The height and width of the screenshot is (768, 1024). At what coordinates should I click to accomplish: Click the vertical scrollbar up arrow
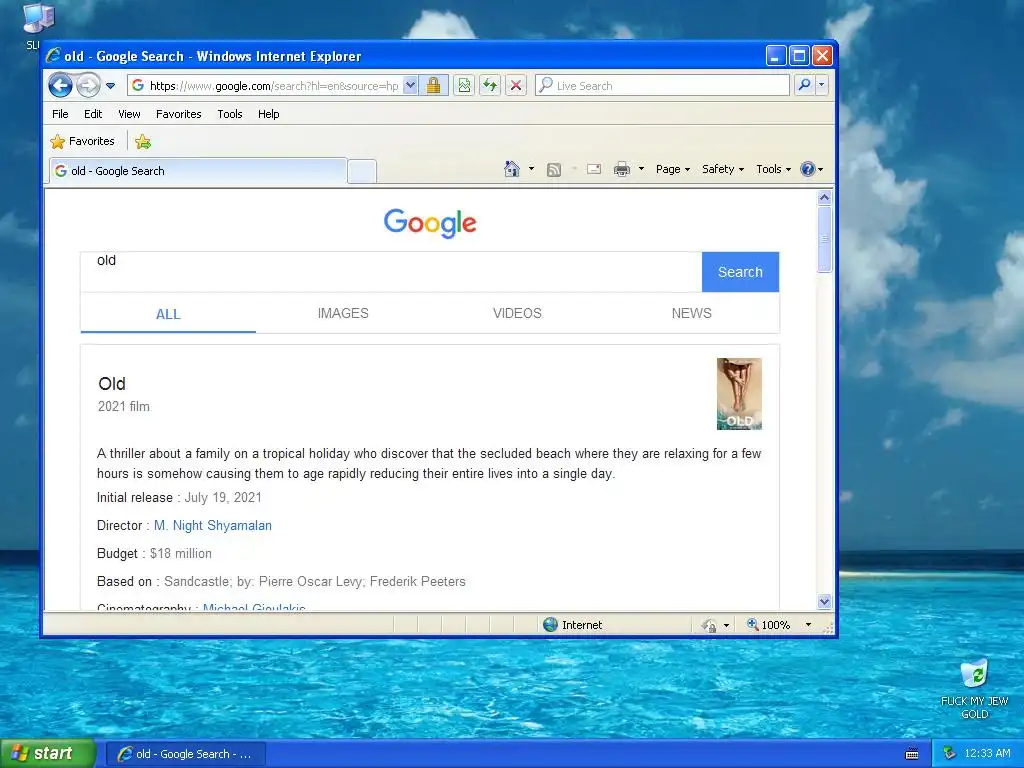tap(824, 197)
